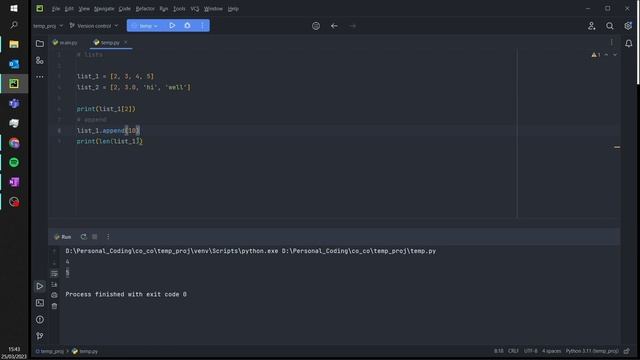Click the print icon in Run console
The height and width of the screenshot is (360, 640).
pyautogui.click(x=54, y=295)
